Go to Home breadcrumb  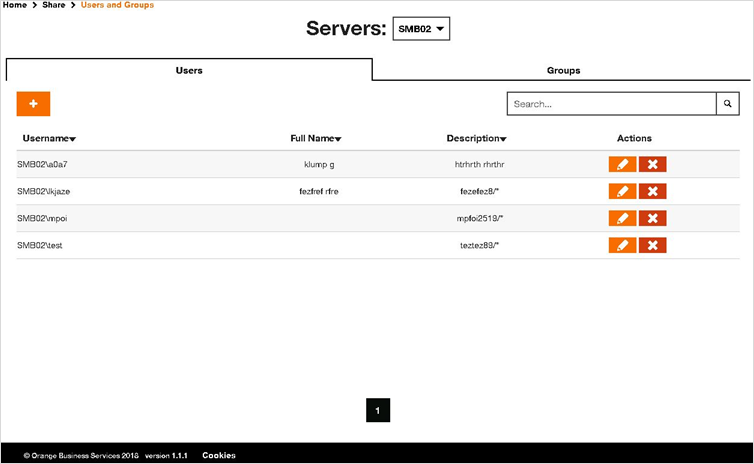click(x=15, y=5)
